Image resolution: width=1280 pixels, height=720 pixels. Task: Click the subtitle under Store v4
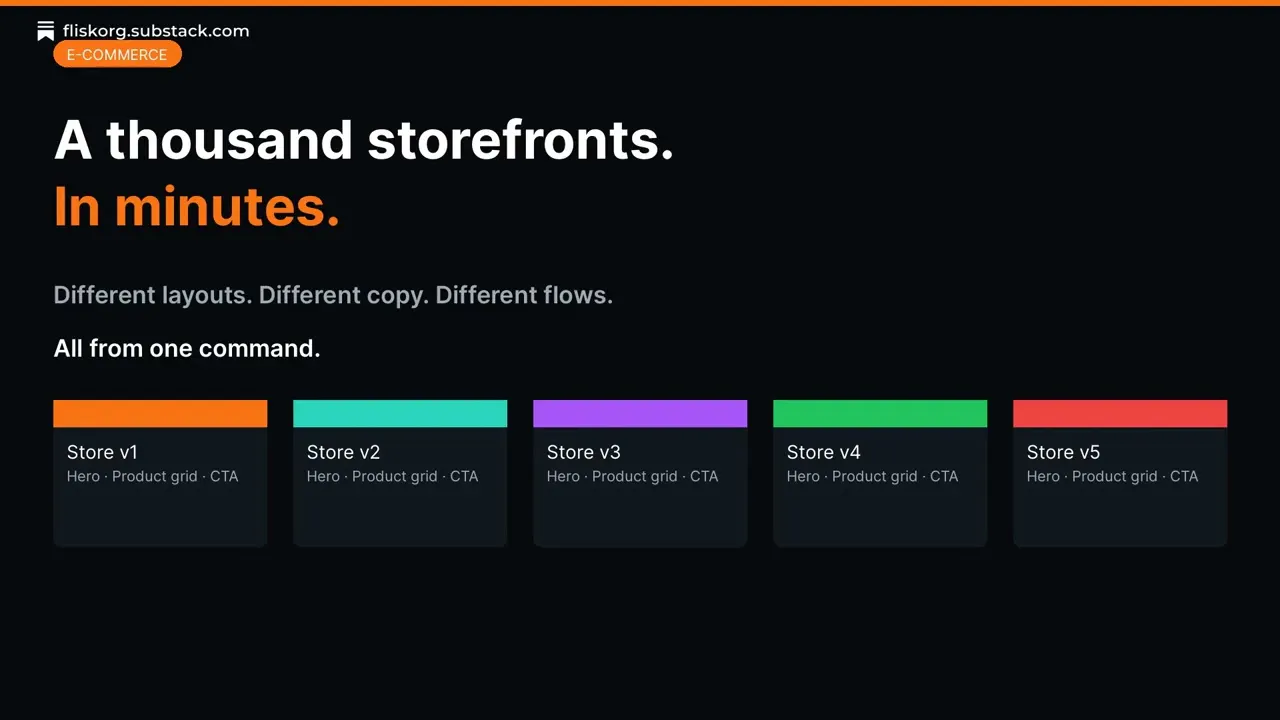[x=873, y=477]
